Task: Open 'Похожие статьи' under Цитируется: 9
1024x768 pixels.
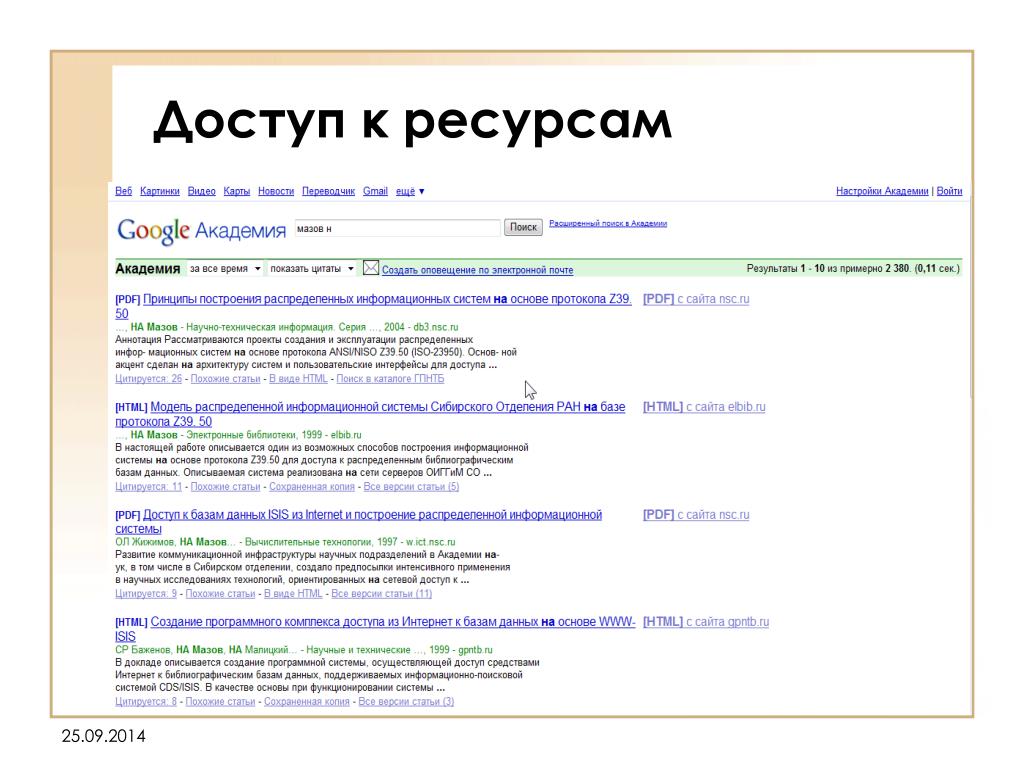Action: coord(220,594)
